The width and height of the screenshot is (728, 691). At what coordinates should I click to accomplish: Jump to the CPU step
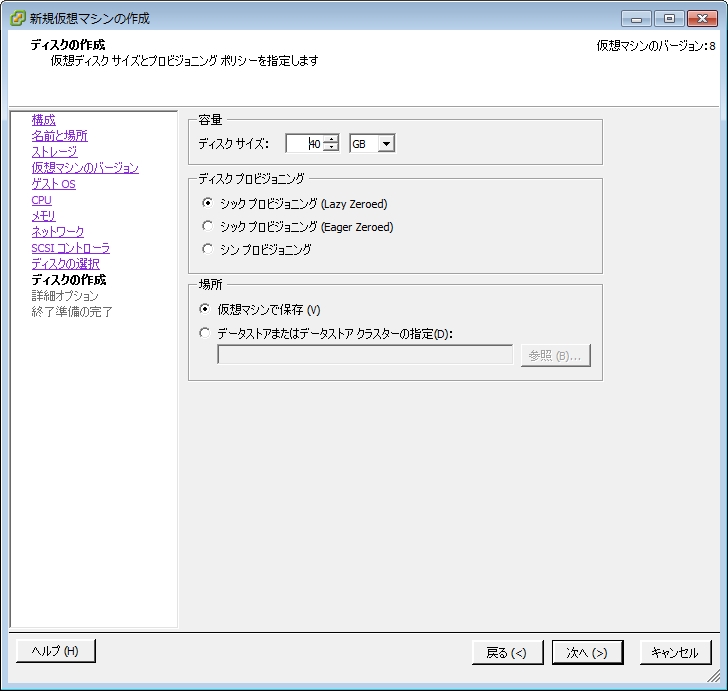42,200
